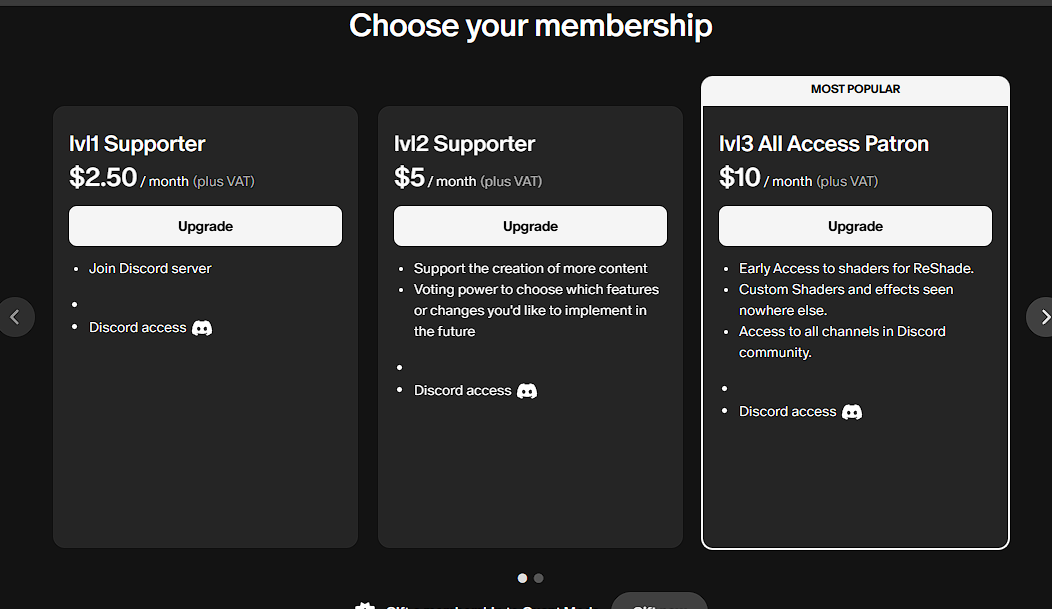Click the MOST POPULAR badge
Viewport: 1052px width, 609px height.
pyautogui.click(x=855, y=90)
